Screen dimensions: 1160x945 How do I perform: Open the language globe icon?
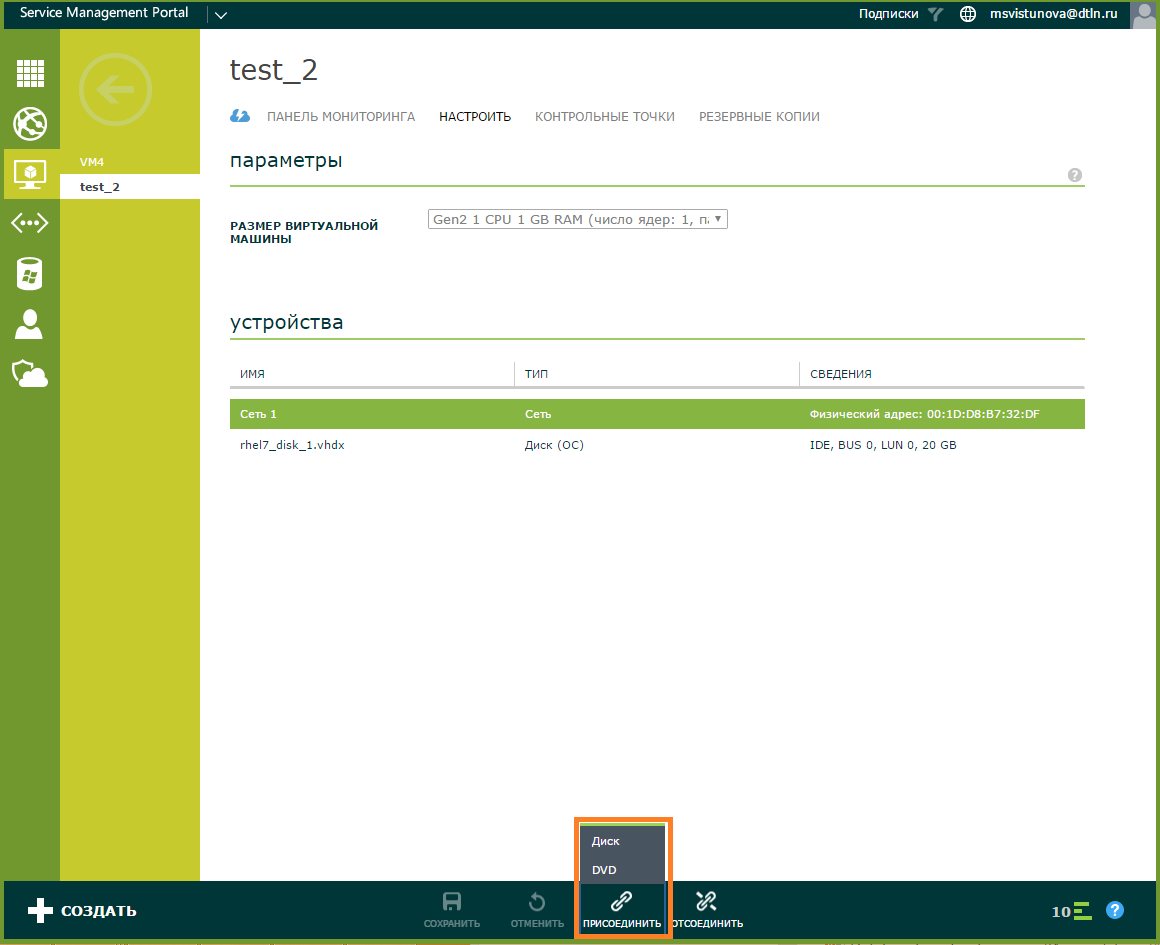pos(968,14)
